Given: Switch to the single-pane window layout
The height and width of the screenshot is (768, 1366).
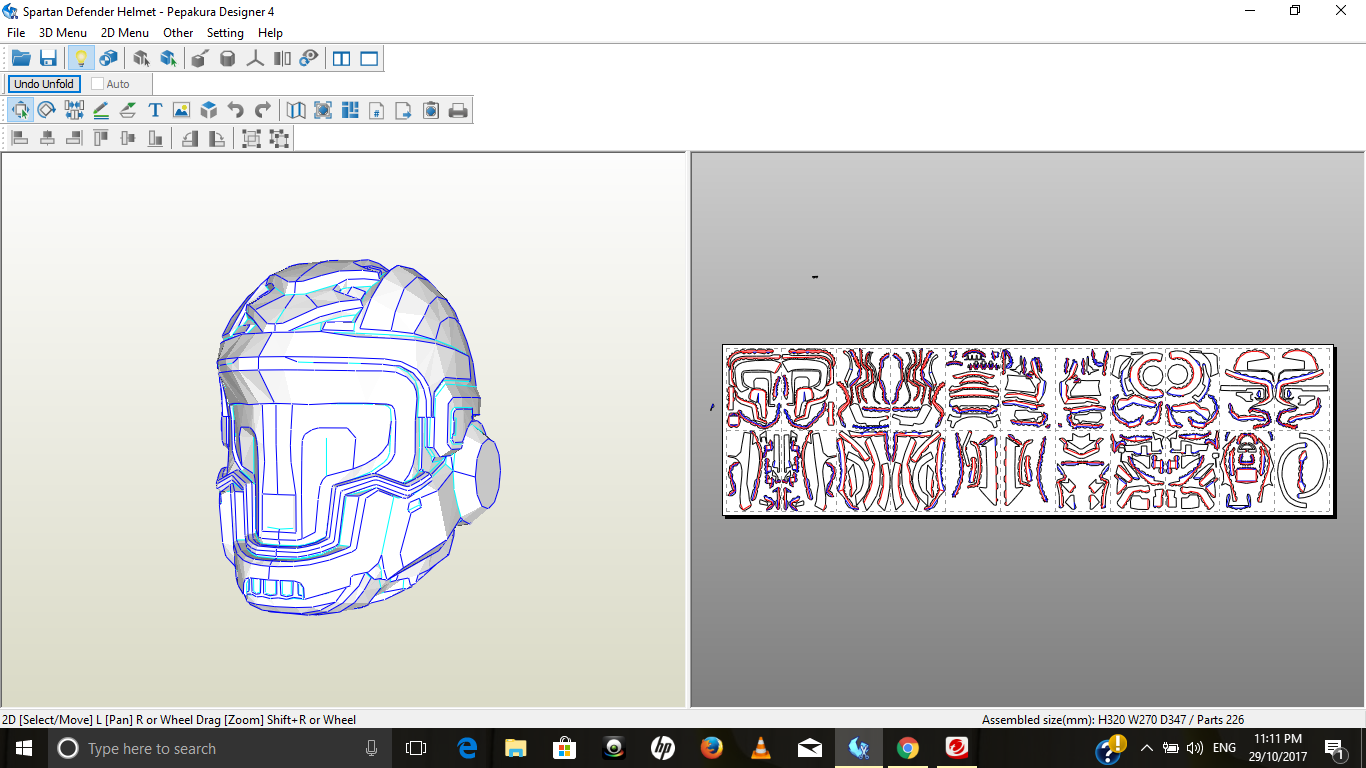Looking at the screenshot, I should tap(369, 59).
